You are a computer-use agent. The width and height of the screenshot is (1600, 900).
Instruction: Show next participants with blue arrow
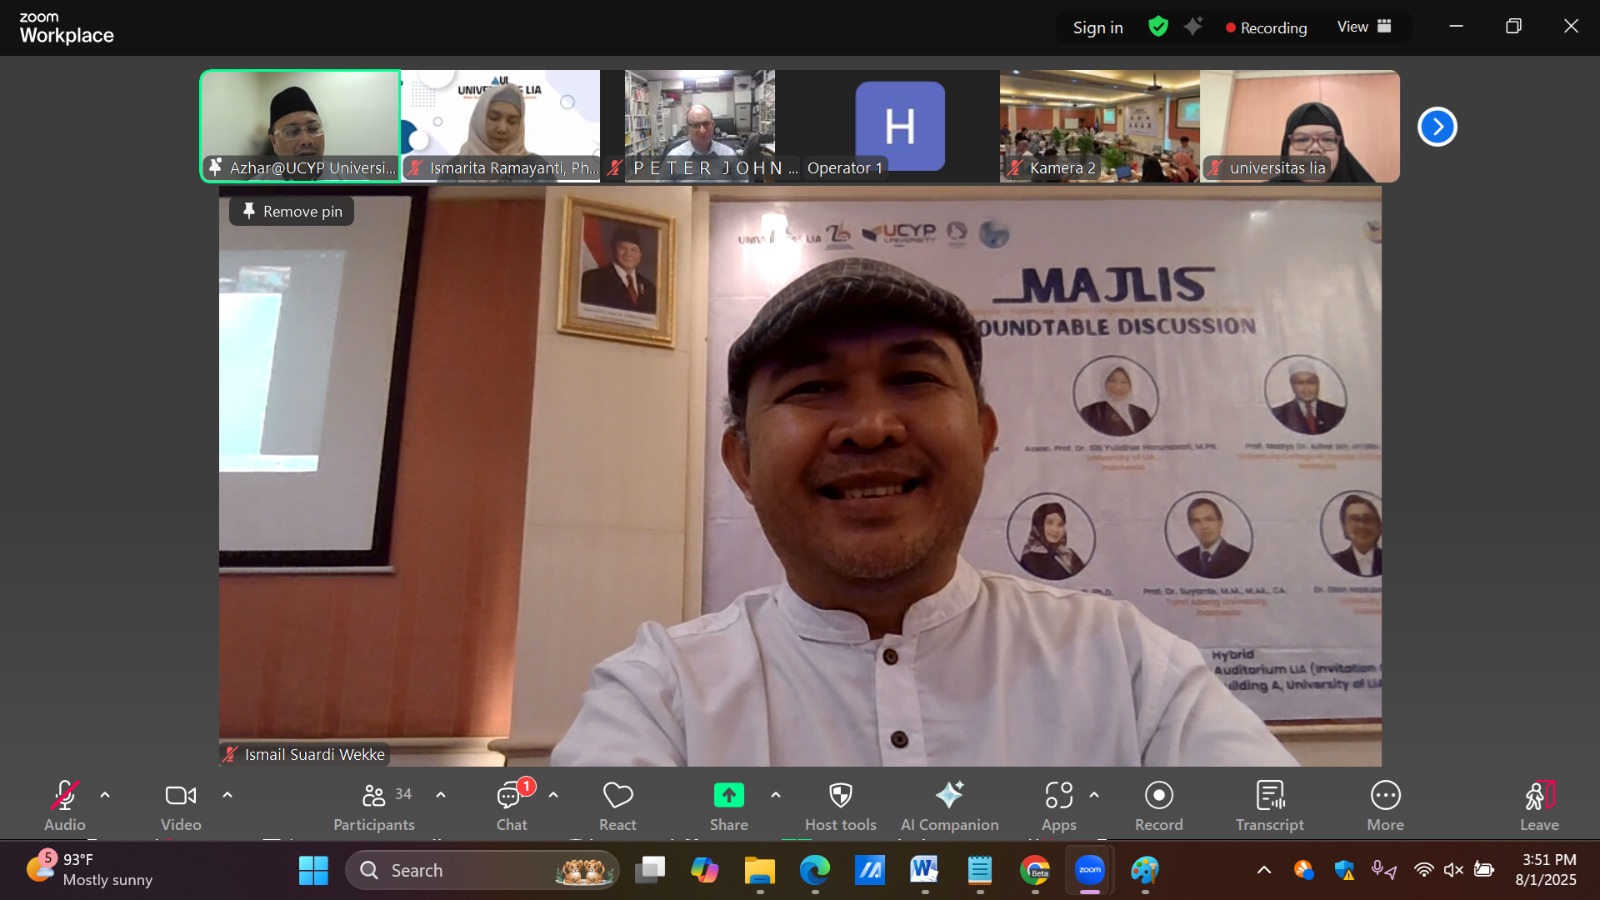coord(1437,127)
